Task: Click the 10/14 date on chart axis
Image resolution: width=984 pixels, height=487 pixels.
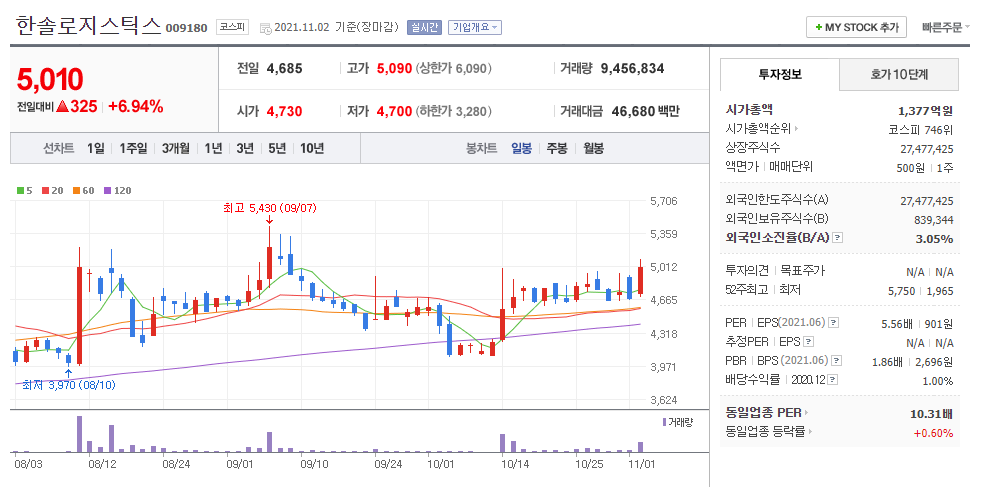Action: tap(515, 464)
